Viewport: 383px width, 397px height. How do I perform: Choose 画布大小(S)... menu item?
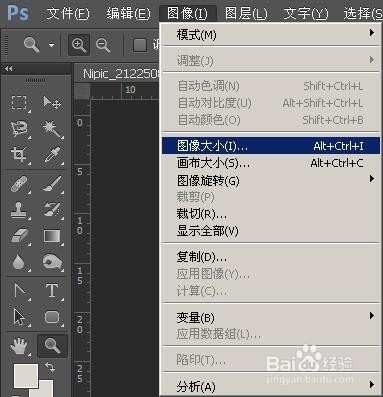pos(271,163)
